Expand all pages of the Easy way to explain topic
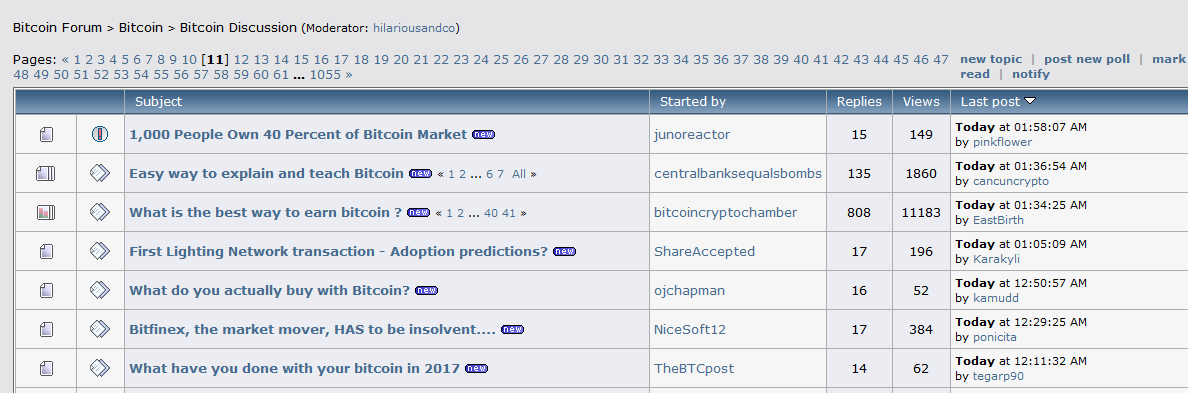The image size is (1188, 393). click(x=519, y=174)
